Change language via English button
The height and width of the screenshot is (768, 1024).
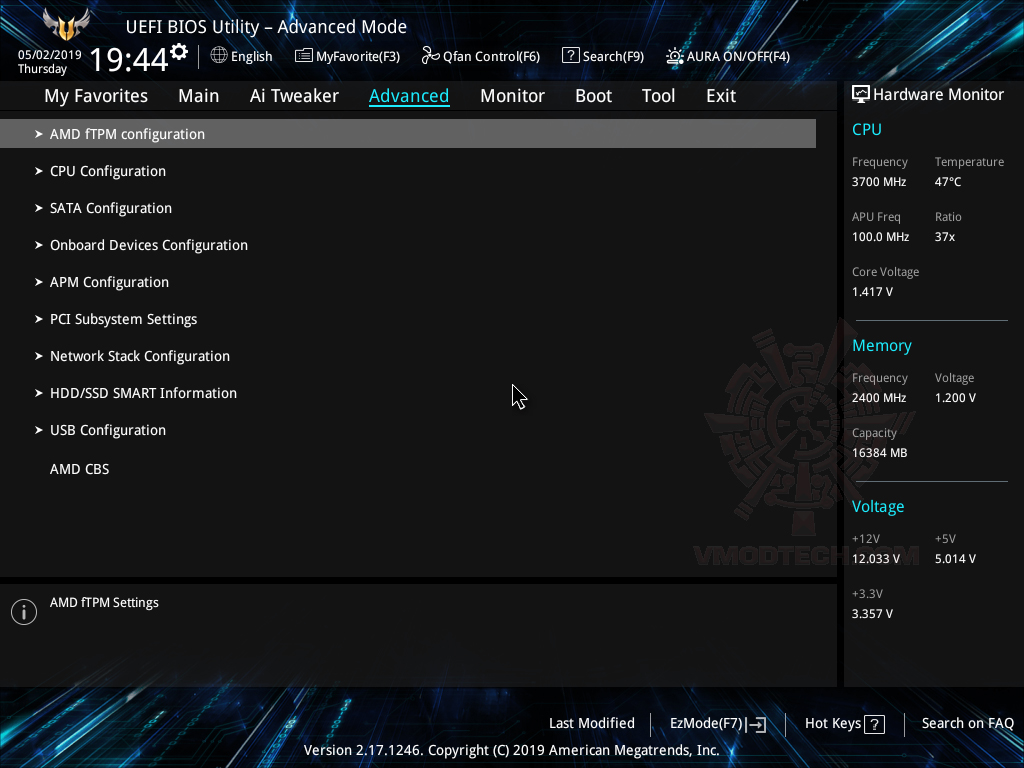(242, 56)
